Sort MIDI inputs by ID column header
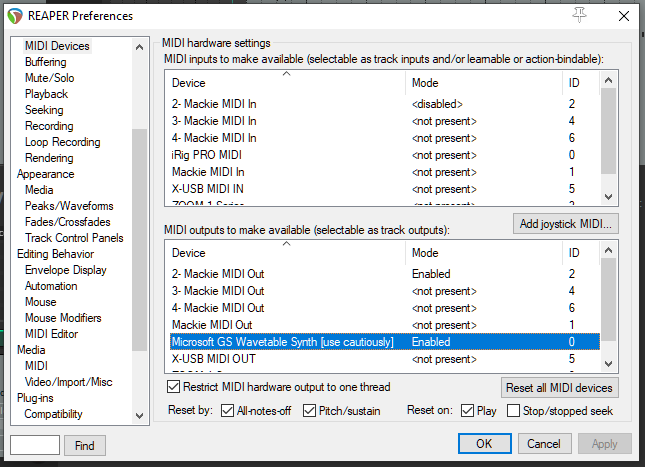This screenshot has width=645, height=467. tap(581, 83)
